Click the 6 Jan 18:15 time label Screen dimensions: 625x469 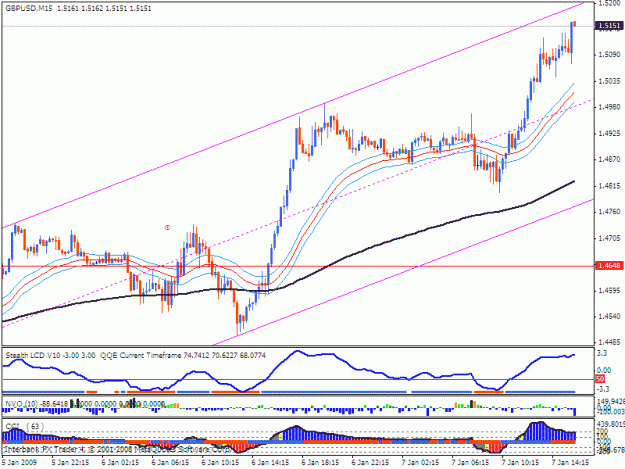(x=320, y=463)
